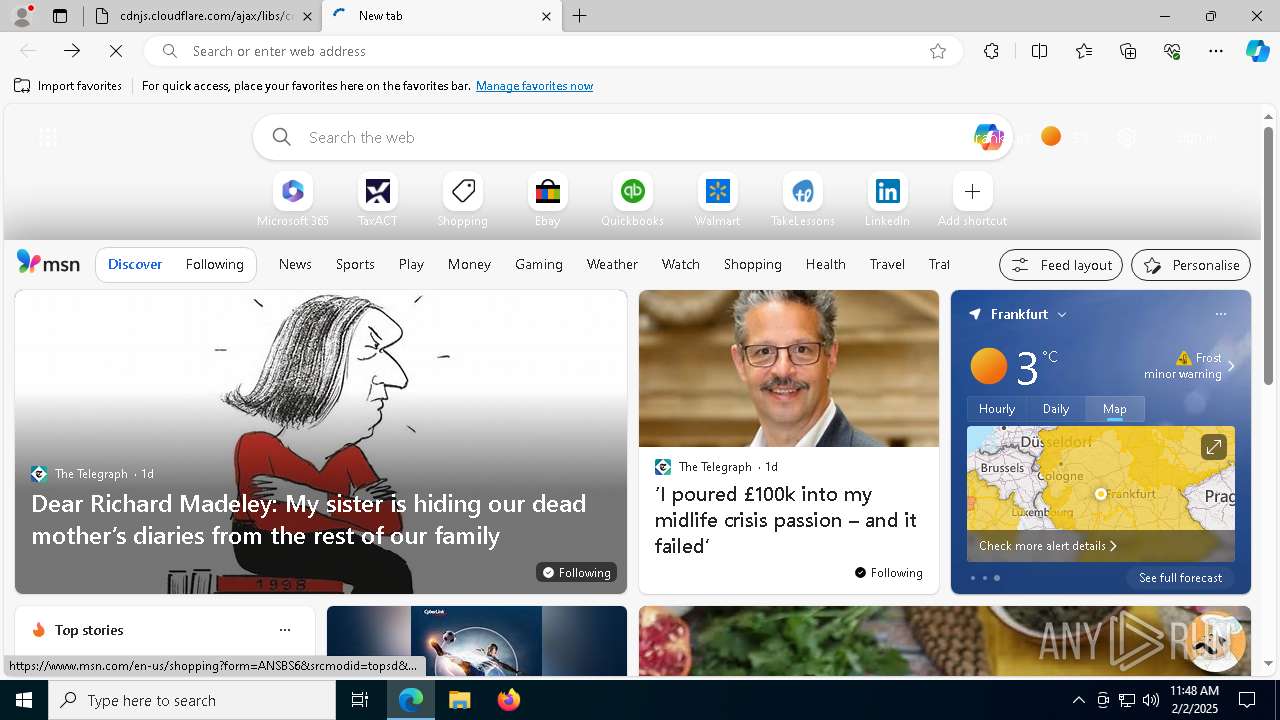Open the News category
The height and width of the screenshot is (720, 1280).
pyautogui.click(x=295, y=264)
